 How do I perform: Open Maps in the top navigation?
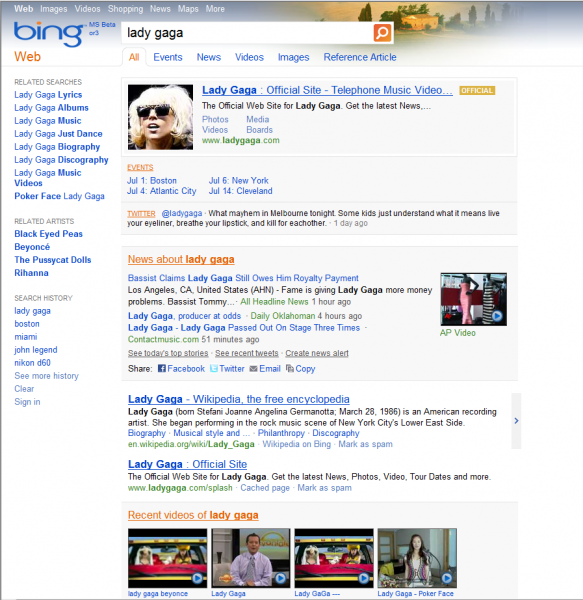coord(188,9)
